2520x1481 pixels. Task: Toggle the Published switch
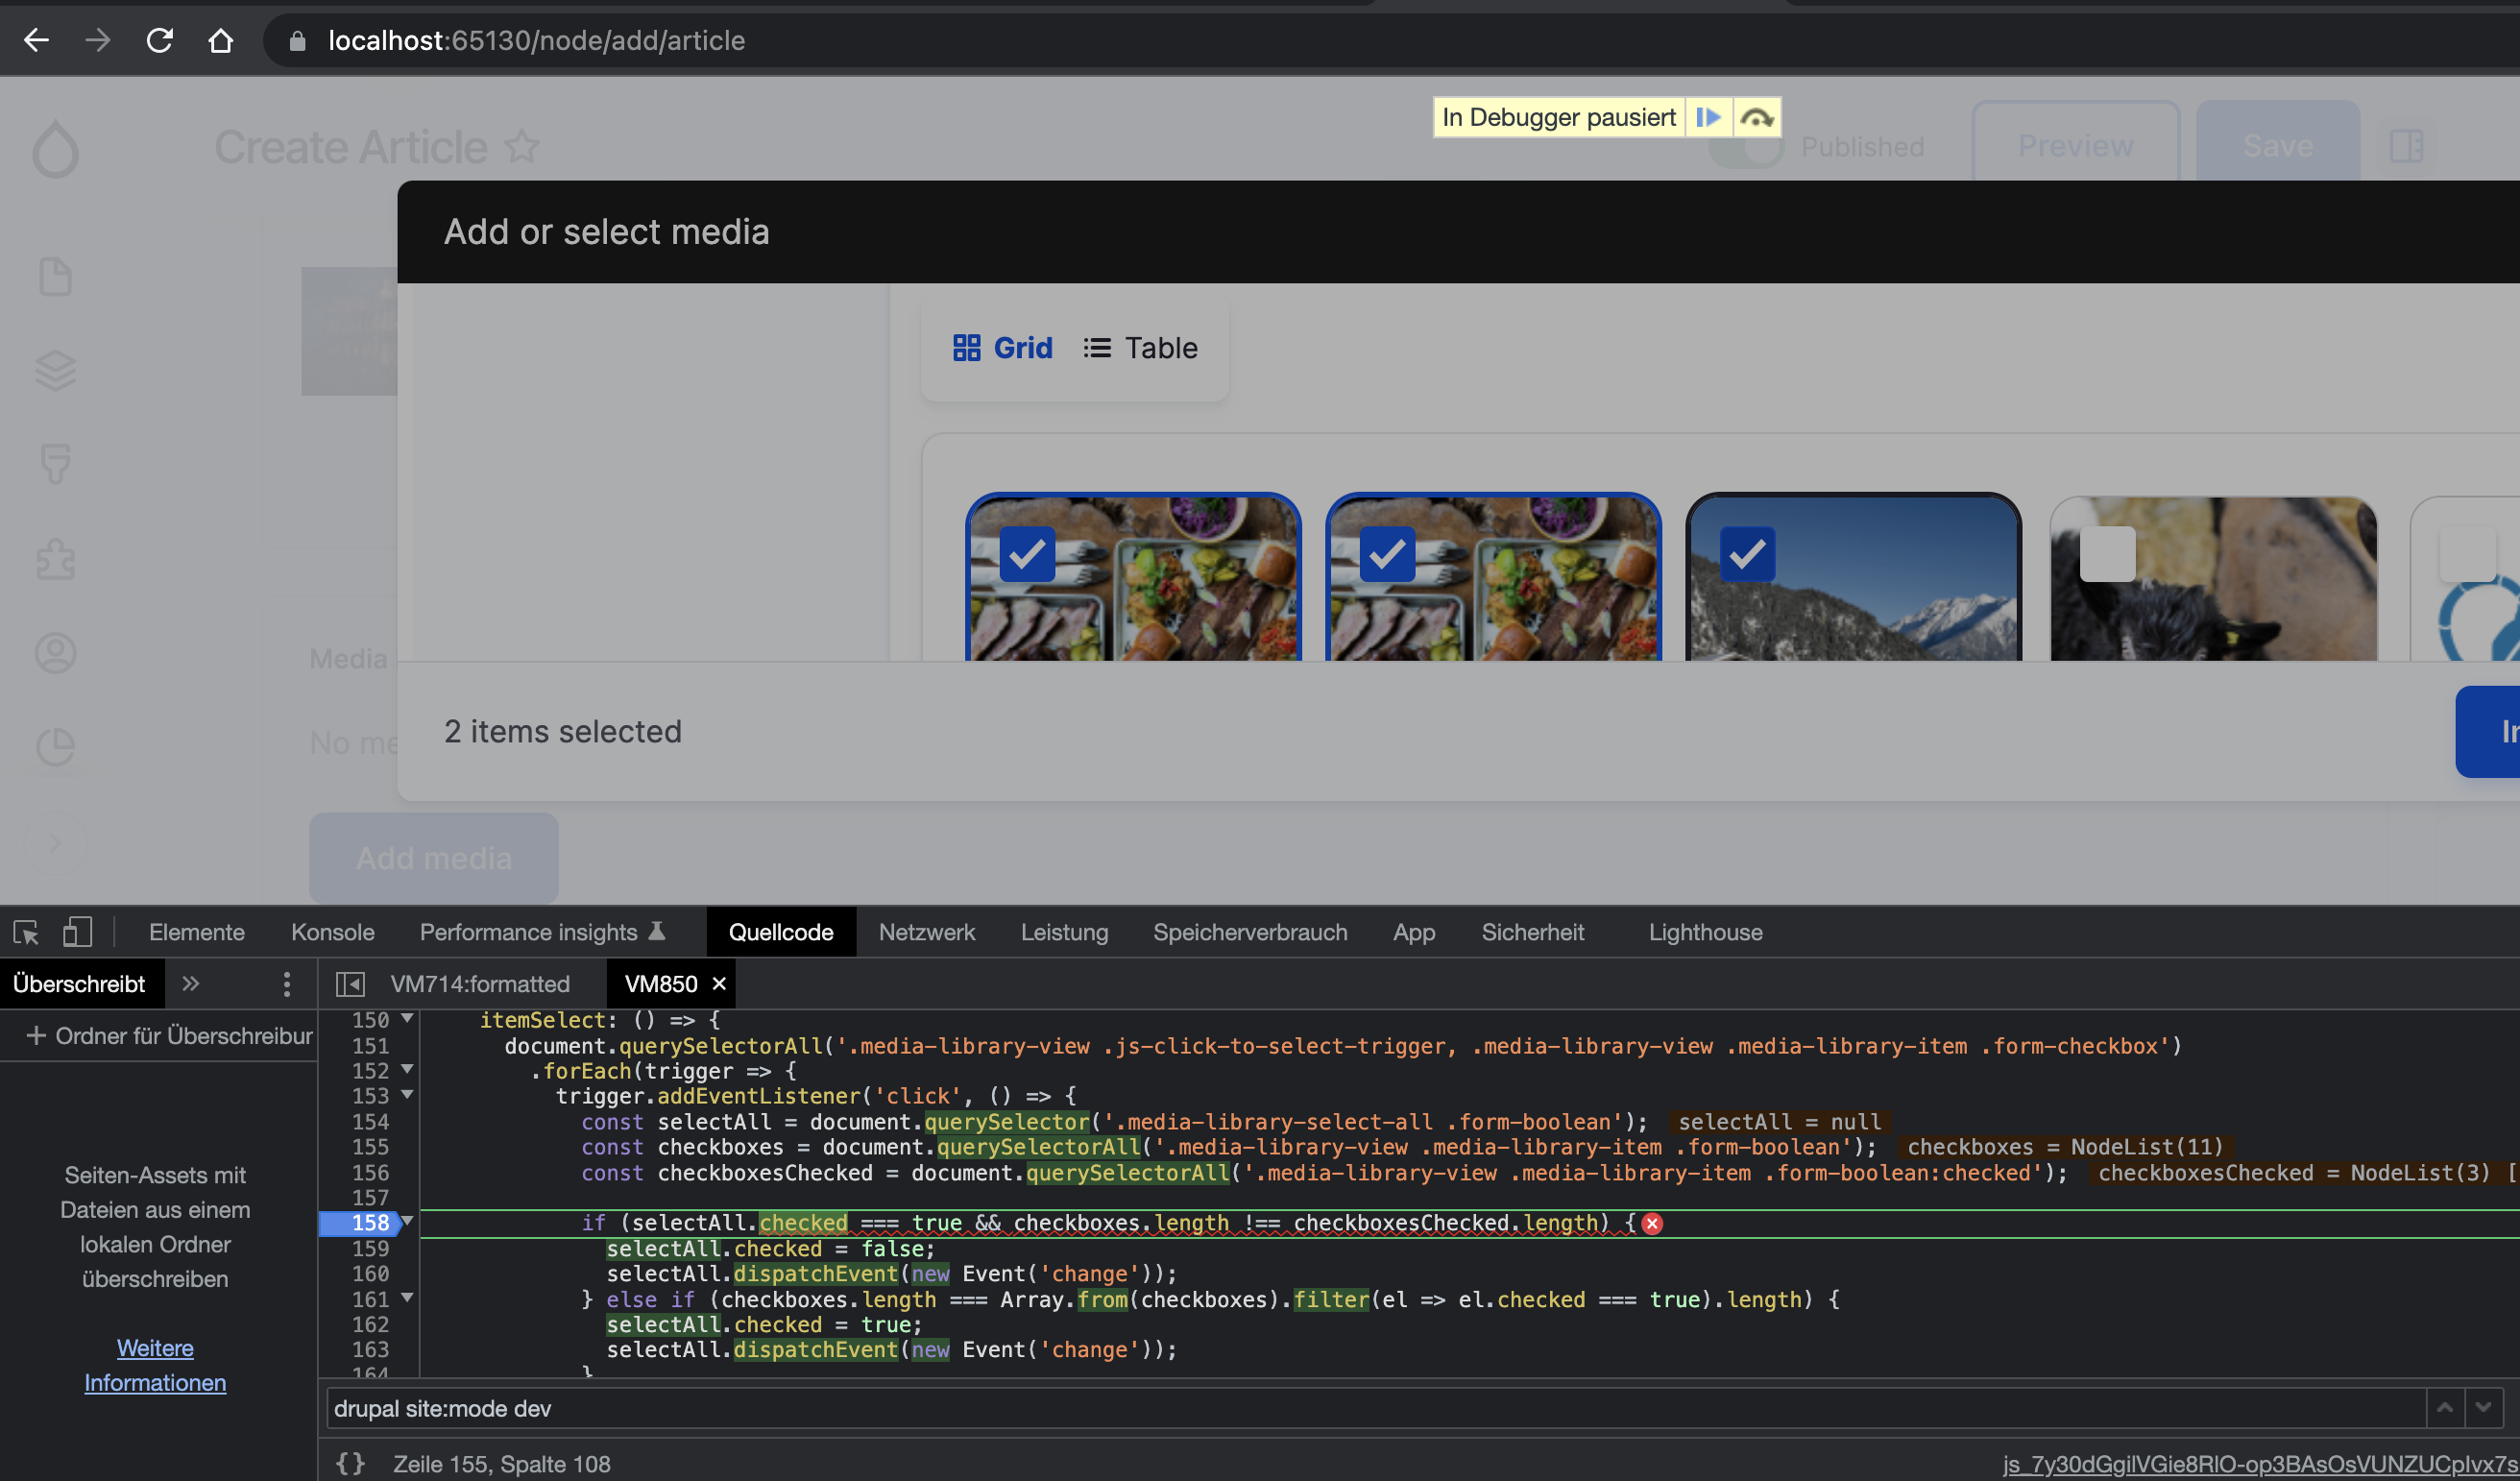[x=1746, y=146]
